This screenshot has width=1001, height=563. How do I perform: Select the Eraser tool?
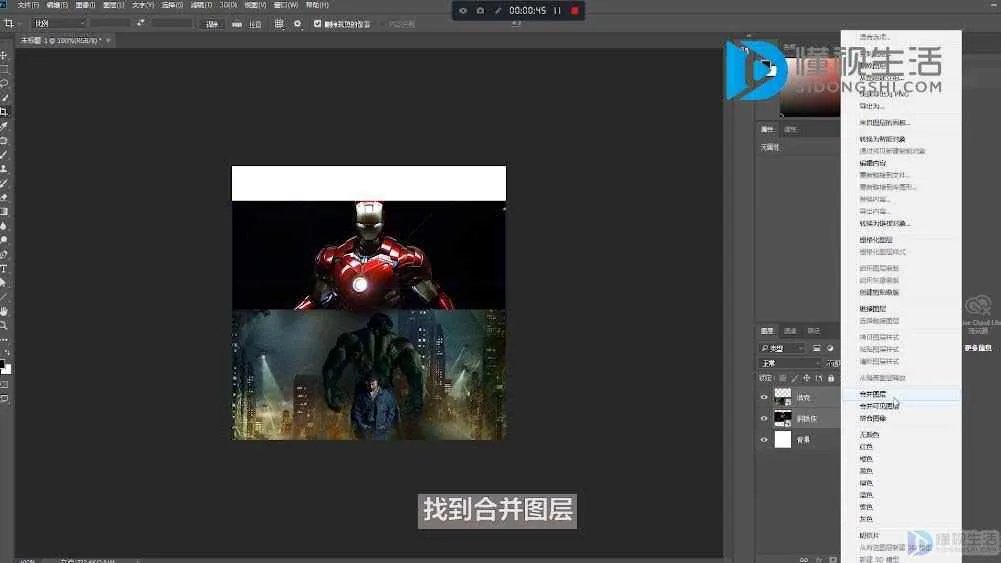4,197
